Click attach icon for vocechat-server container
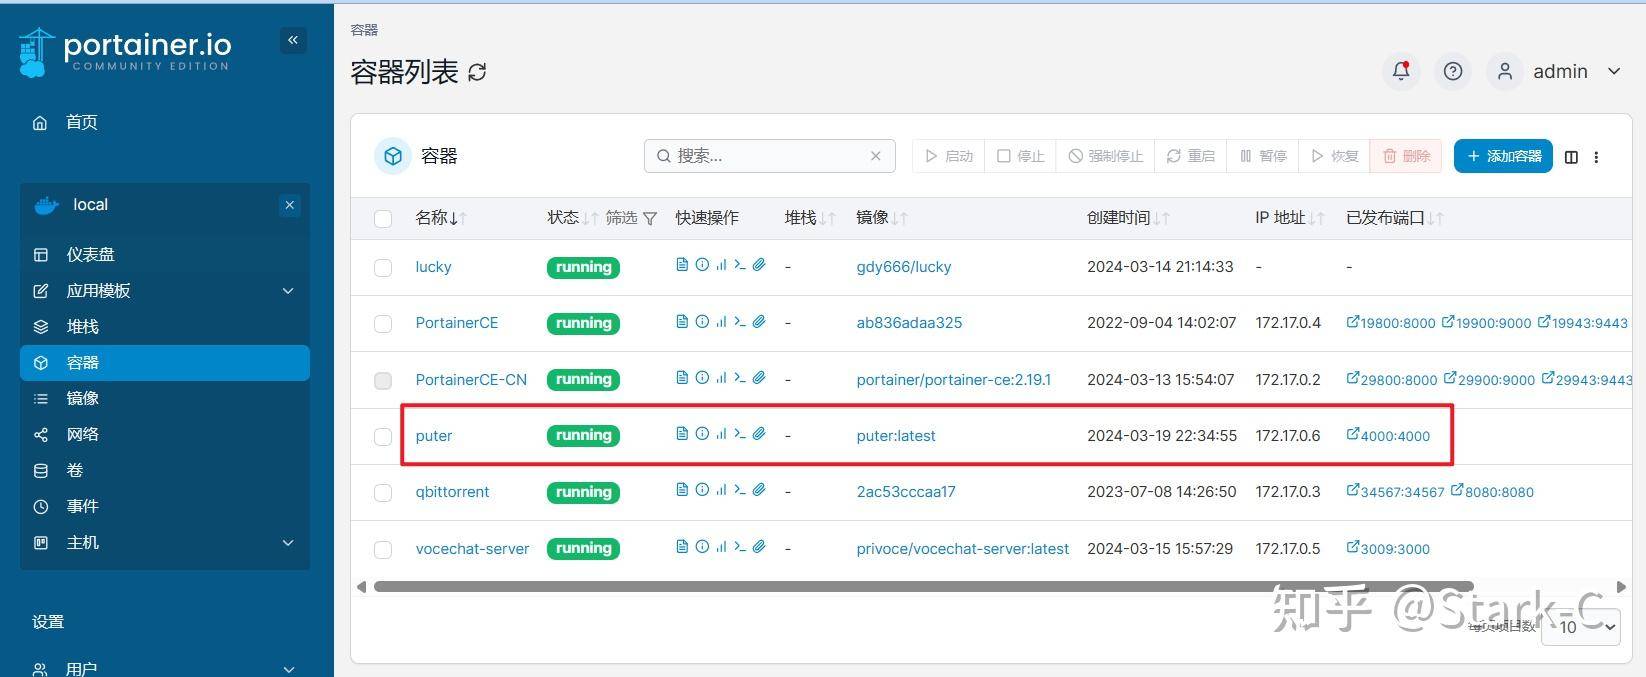The image size is (1646, 677). click(759, 546)
